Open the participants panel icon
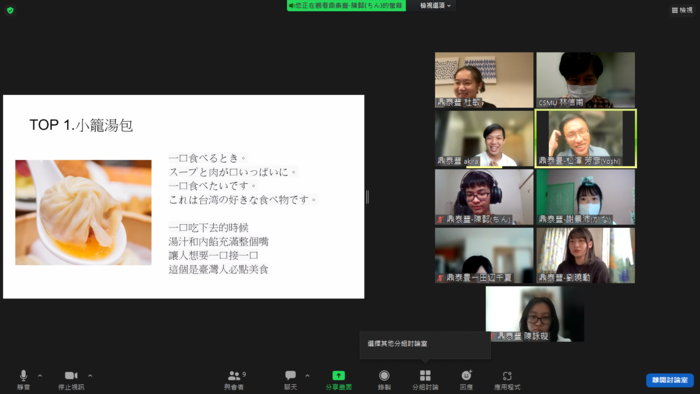700x394 pixels. [234, 376]
